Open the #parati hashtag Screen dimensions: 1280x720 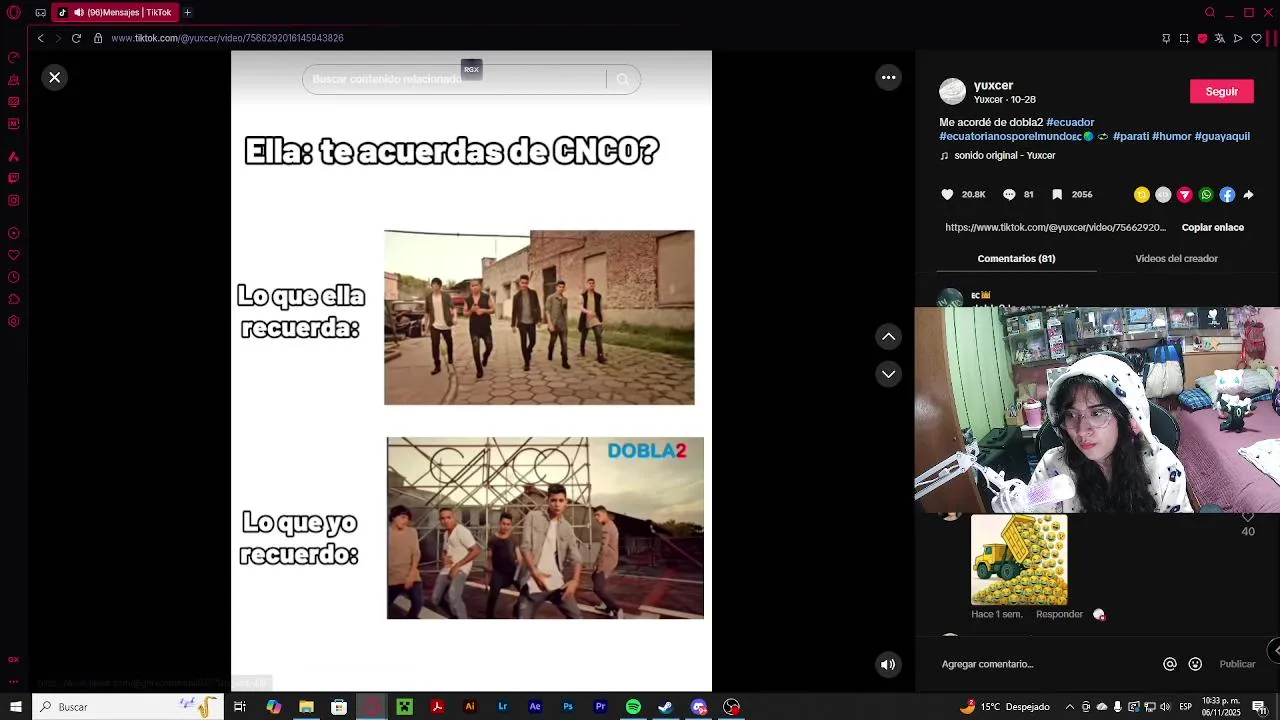1130,136
